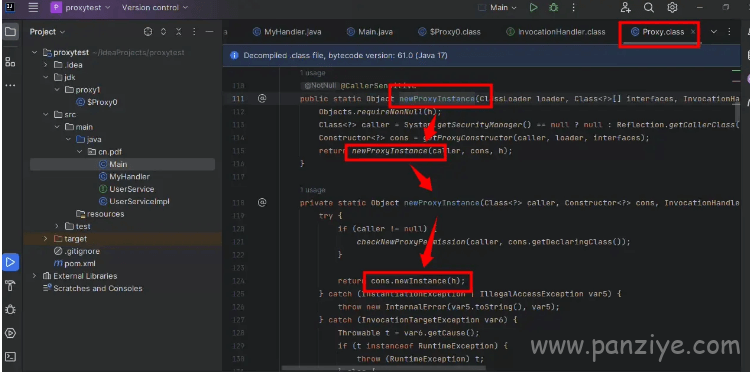Image resolution: width=750 pixels, height=372 pixels.
Task: Collapse the main folder
Action: [57, 127]
